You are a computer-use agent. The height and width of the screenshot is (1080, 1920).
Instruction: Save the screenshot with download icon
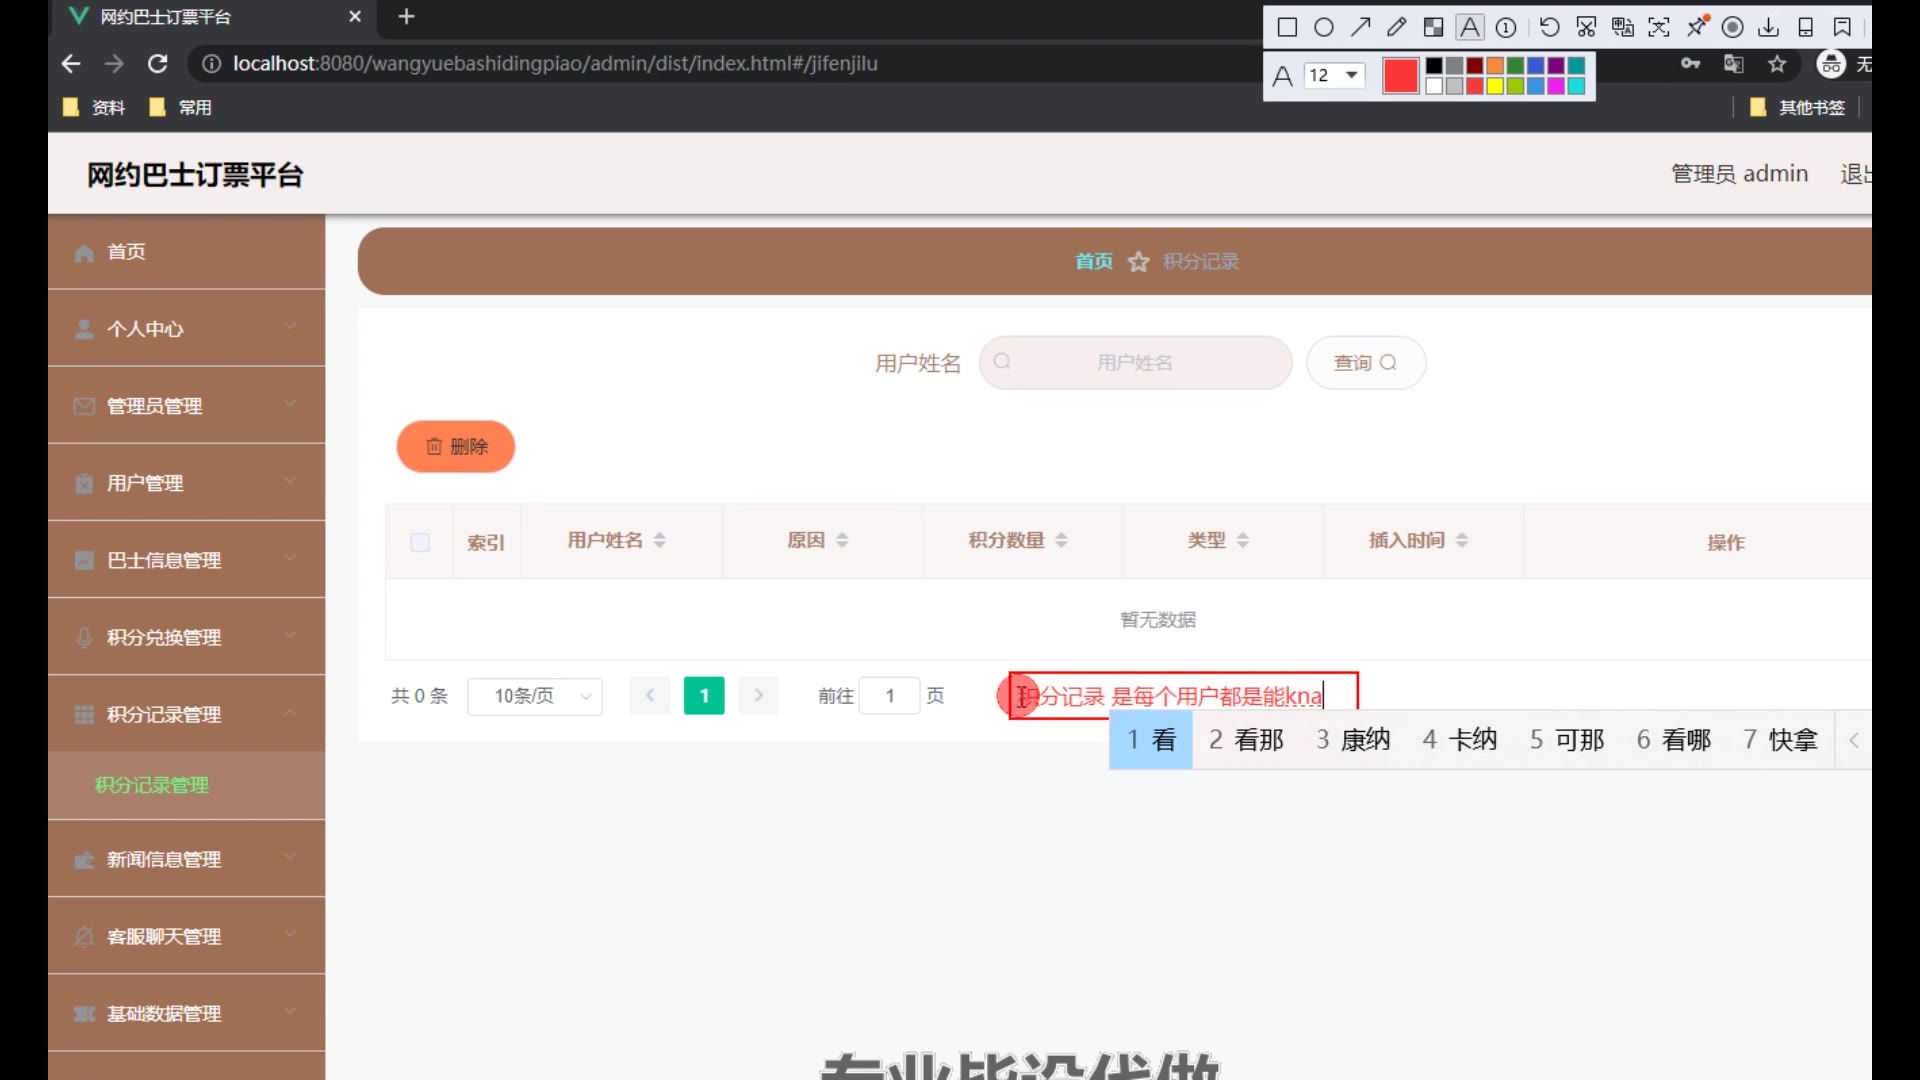[1769, 27]
